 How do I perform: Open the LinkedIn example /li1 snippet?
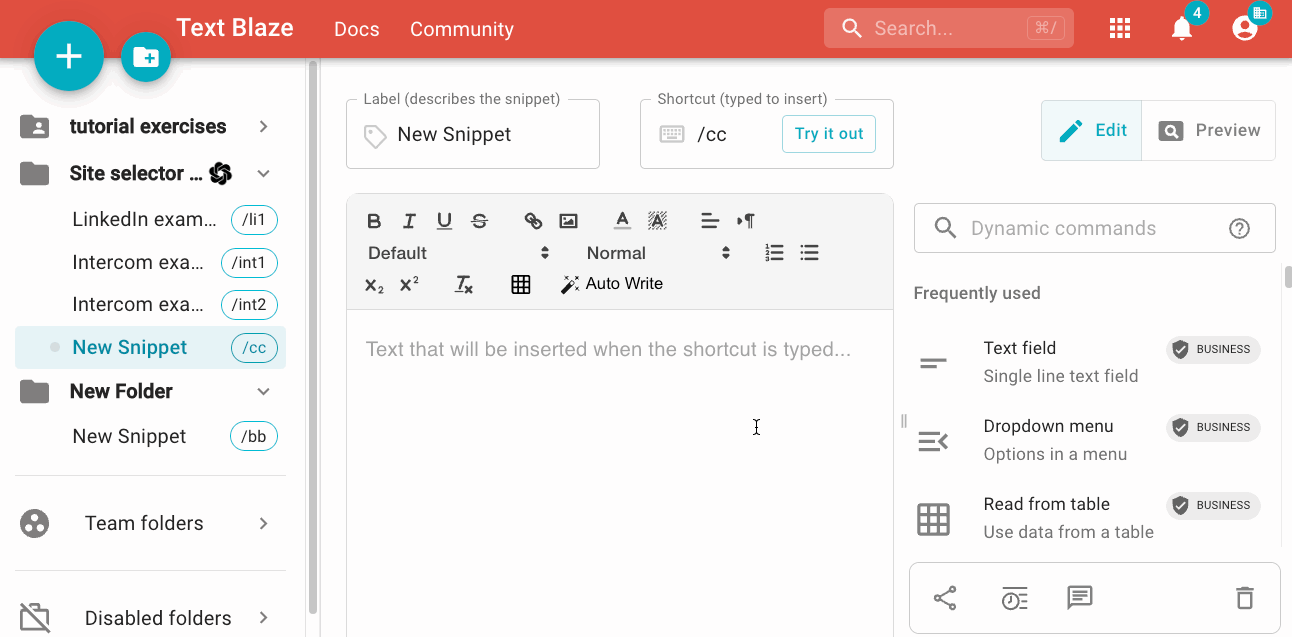150,220
